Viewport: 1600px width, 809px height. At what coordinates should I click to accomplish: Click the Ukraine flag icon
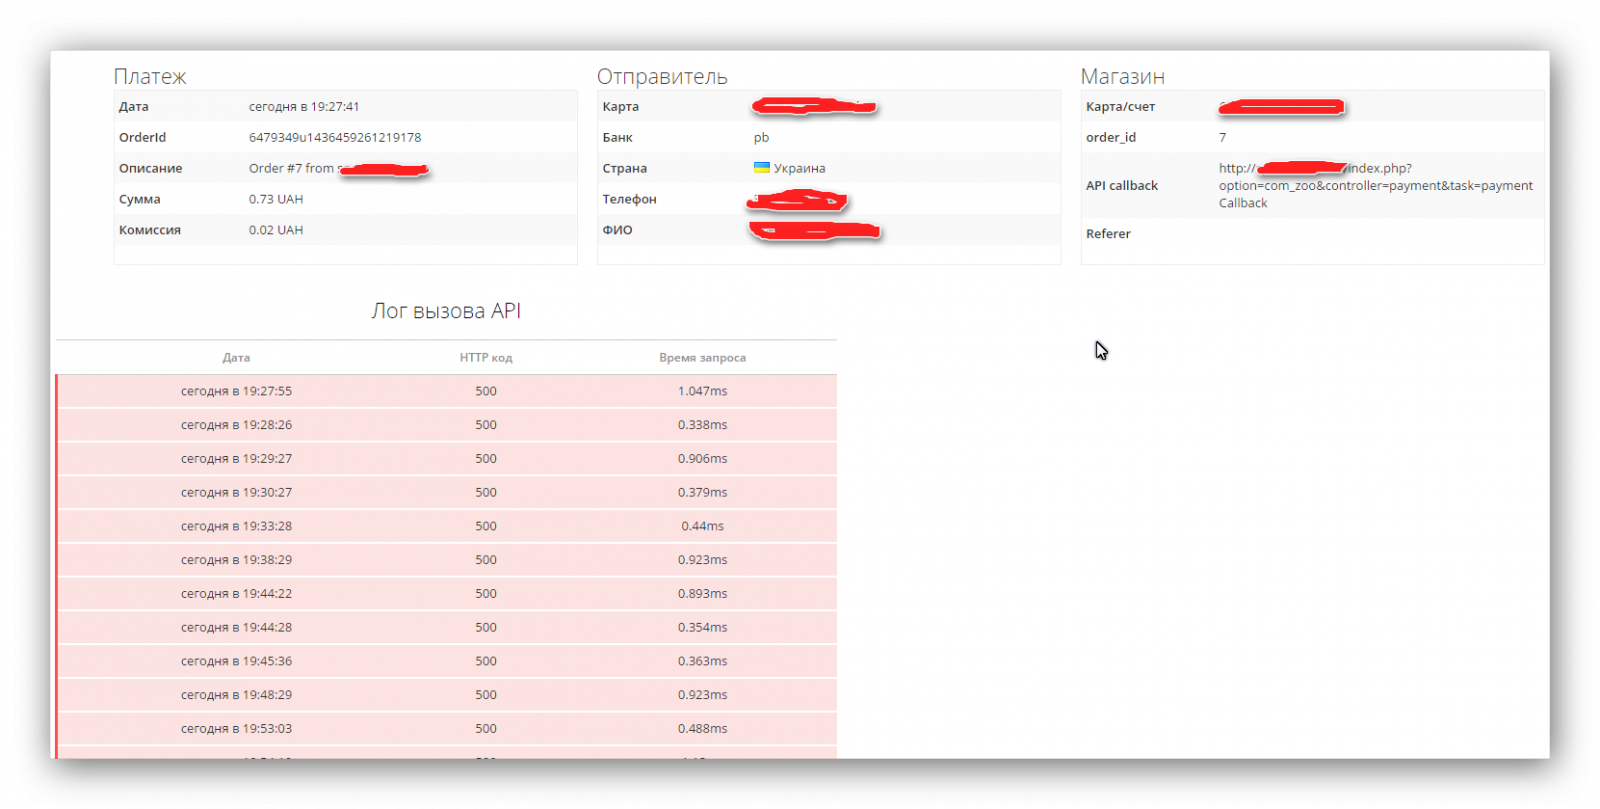coord(761,168)
